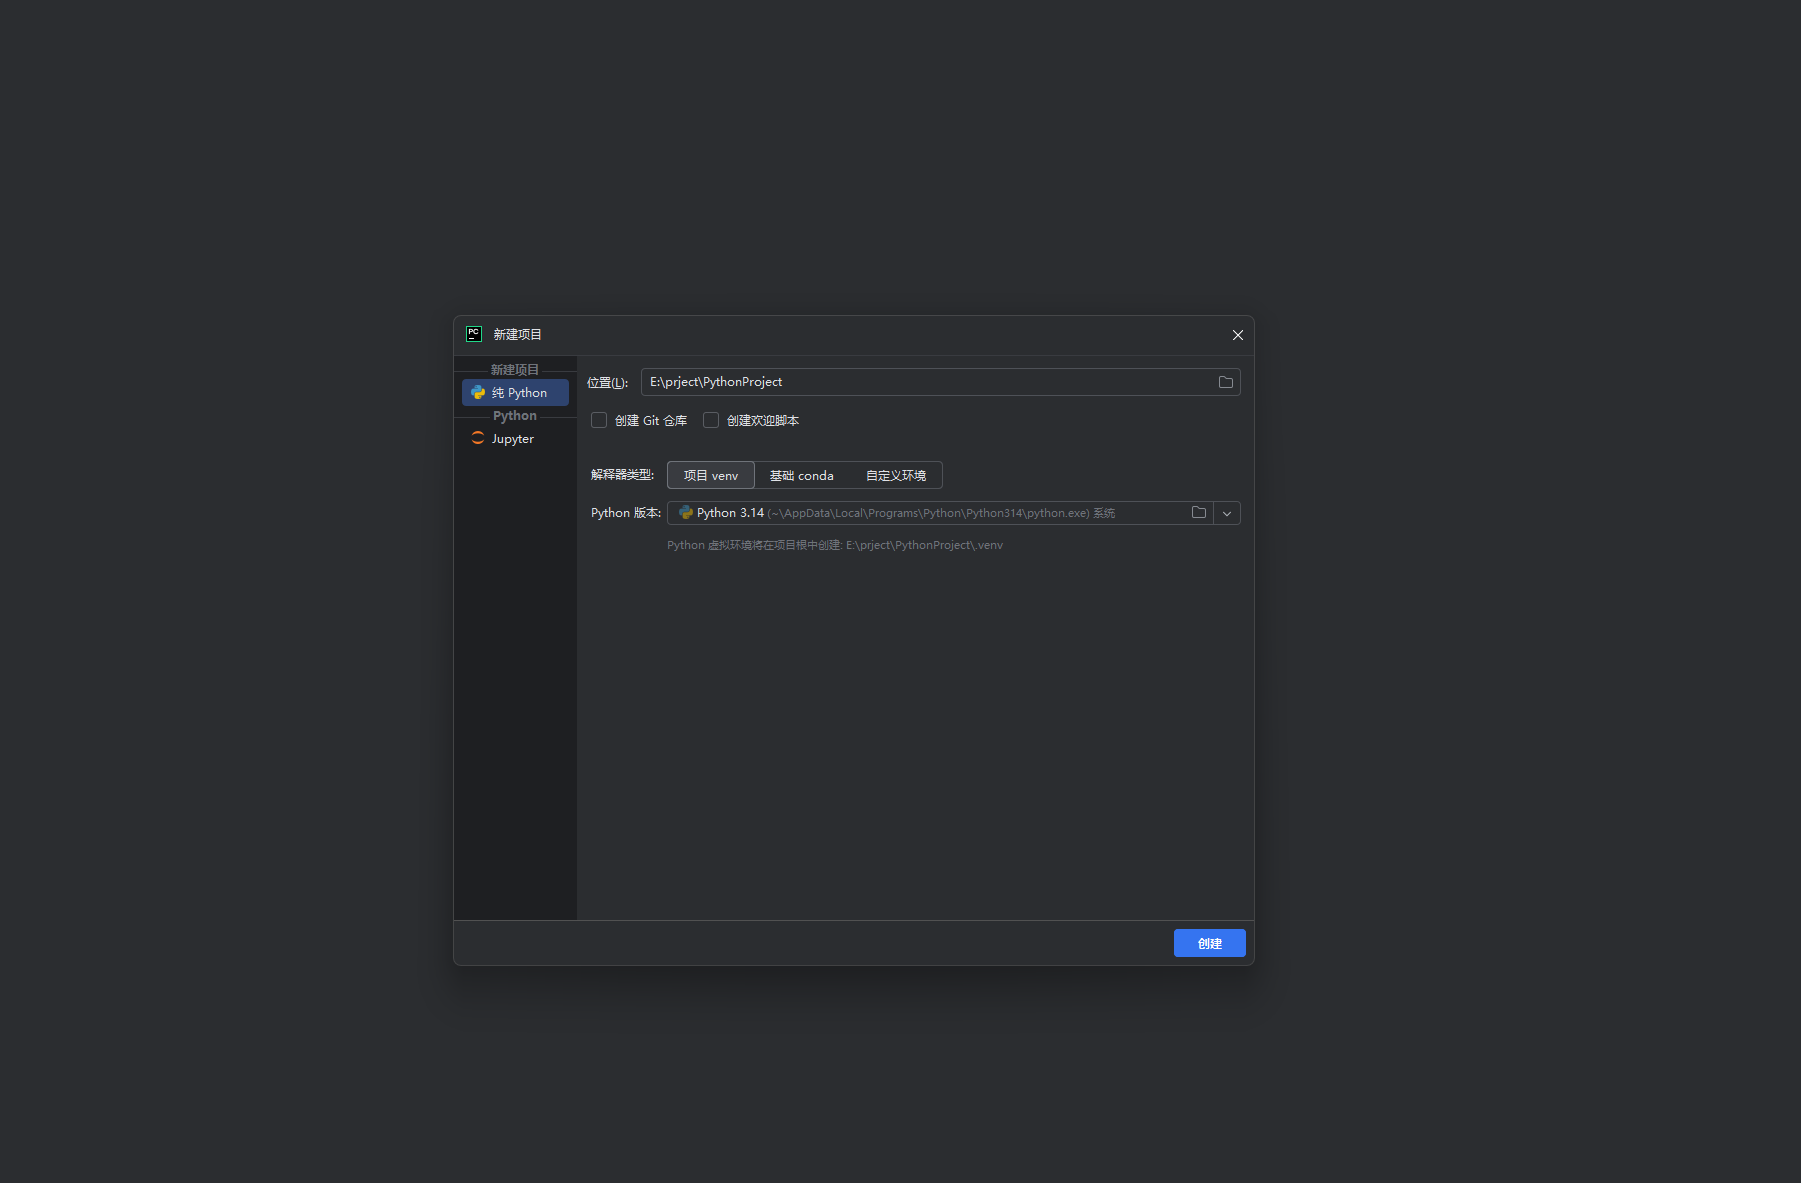Choose the 自定义环境 tab
Viewport: 1801px width, 1183px height.
[895, 476]
